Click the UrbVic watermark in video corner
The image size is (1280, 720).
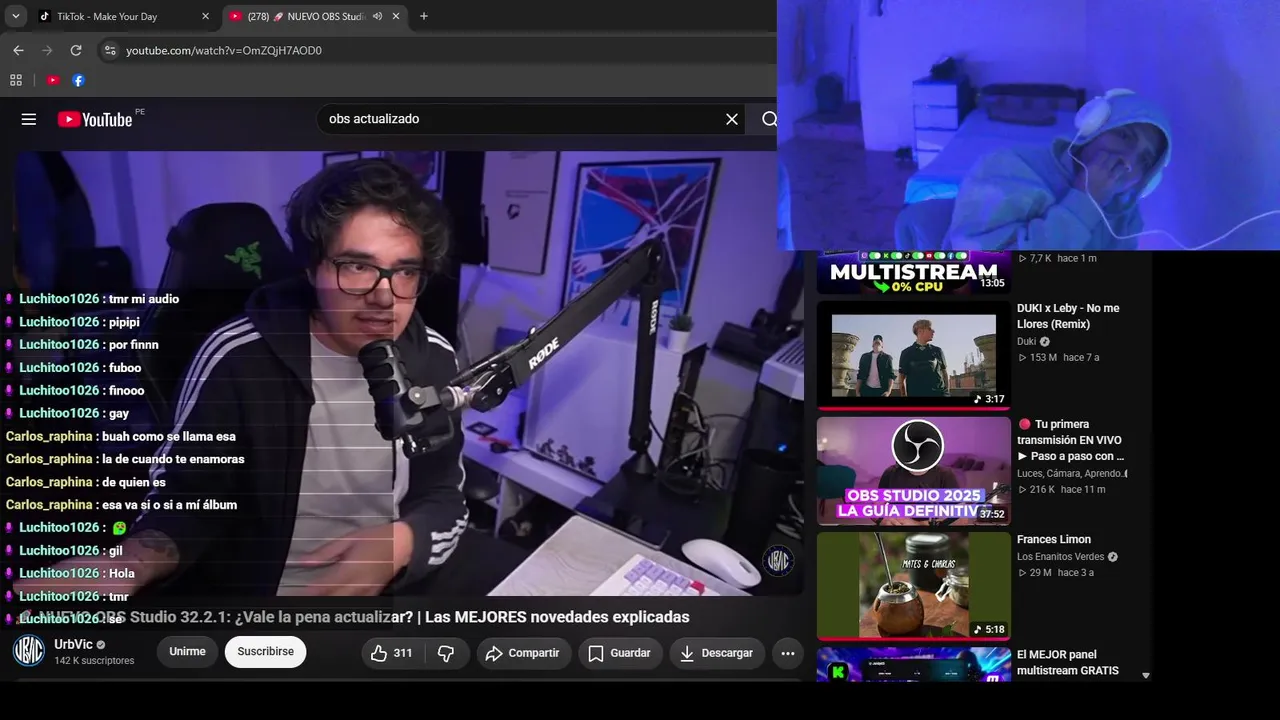tap(779, 561)
